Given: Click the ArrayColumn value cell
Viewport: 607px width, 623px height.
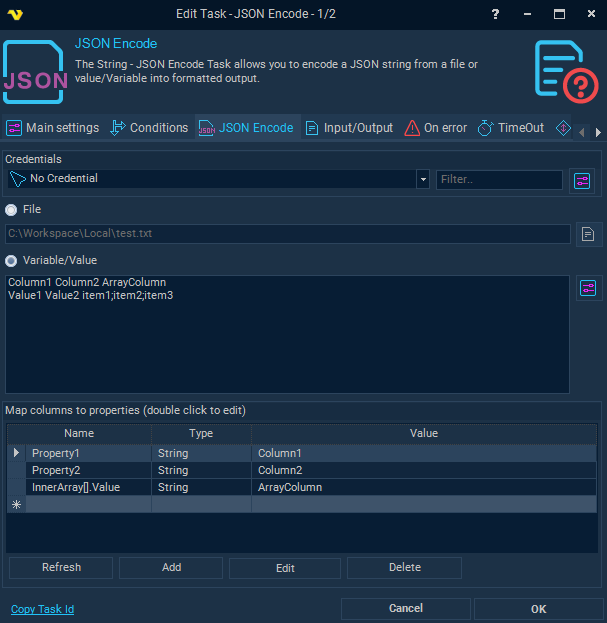Looking at the screenshot, I should (x=424, y=488).
